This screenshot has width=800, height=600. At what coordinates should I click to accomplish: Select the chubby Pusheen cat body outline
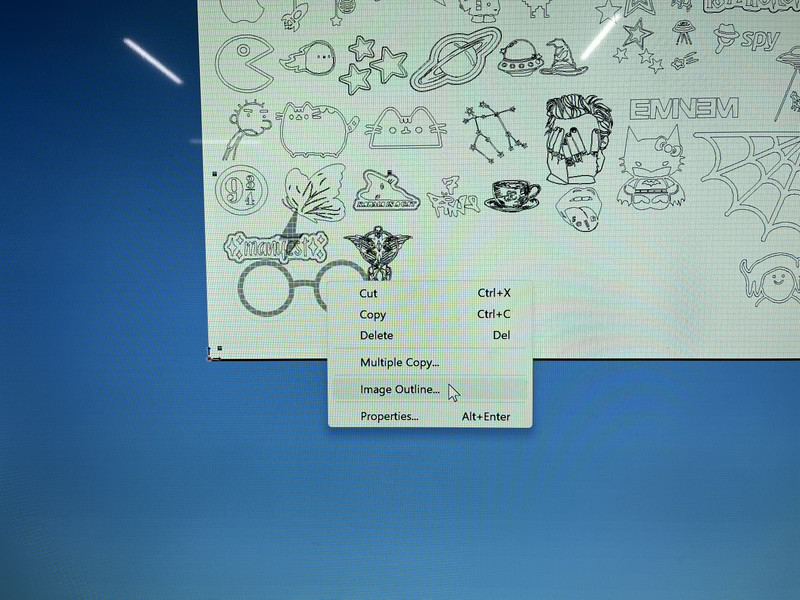pos(317,130)
